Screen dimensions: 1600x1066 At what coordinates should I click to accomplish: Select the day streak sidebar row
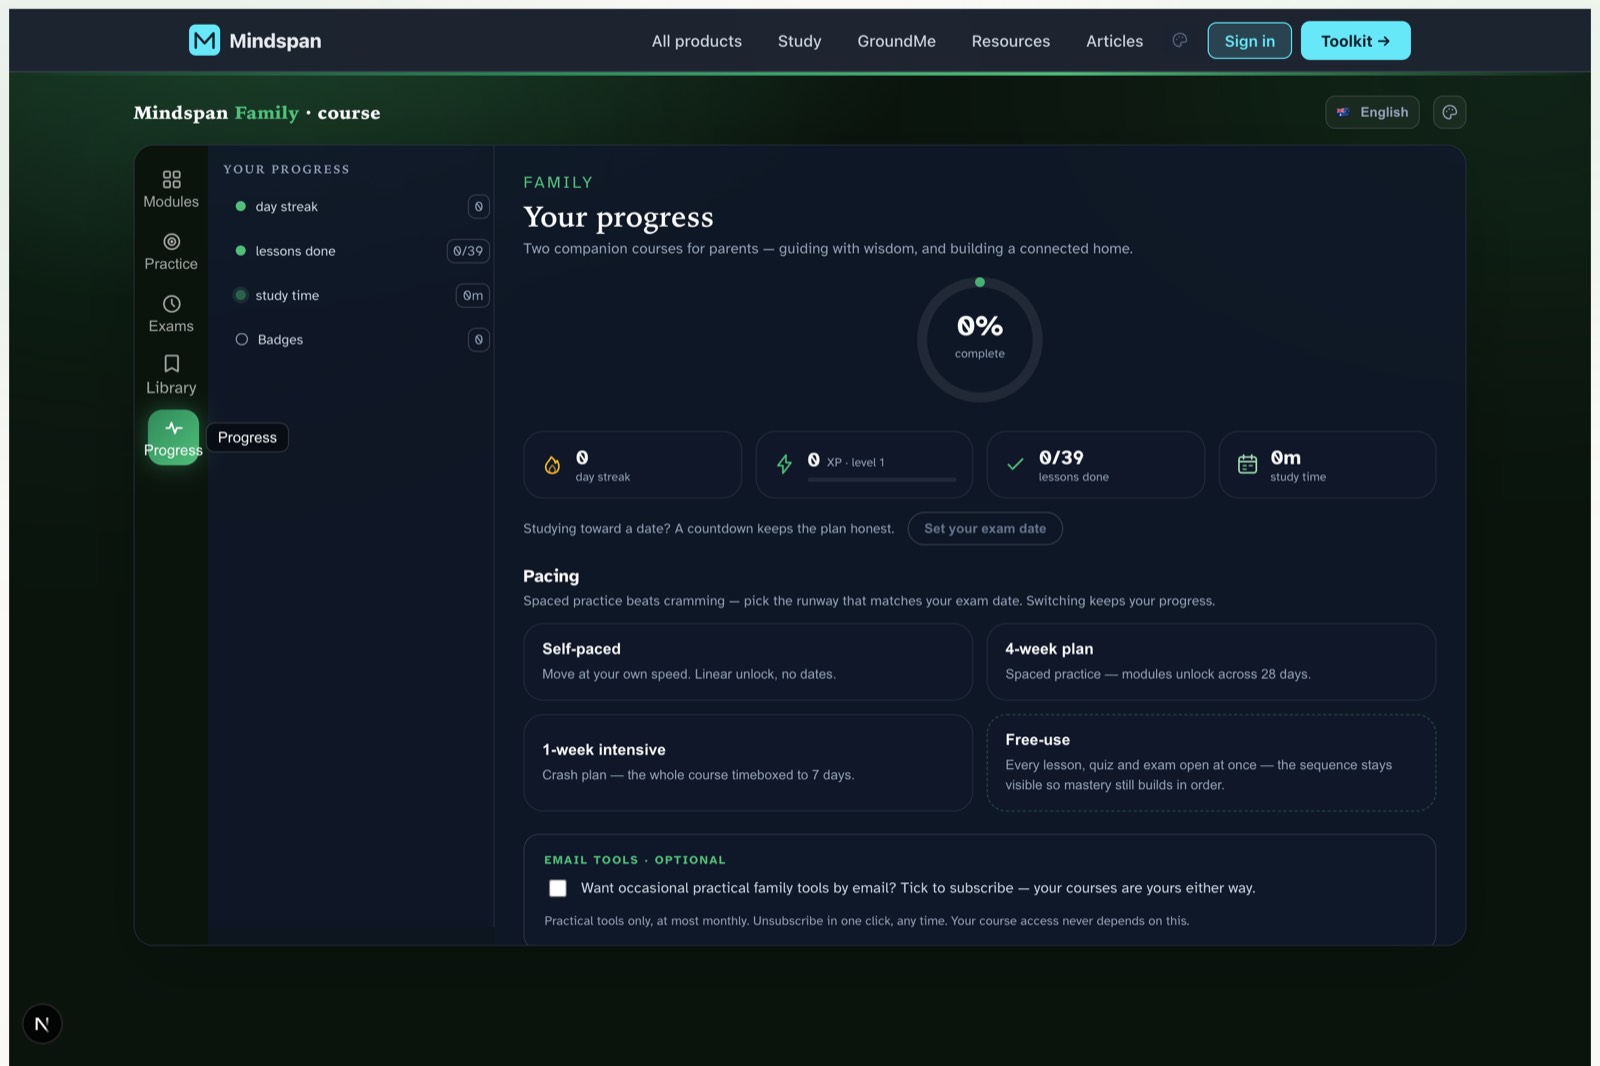(x=357, y=207)
